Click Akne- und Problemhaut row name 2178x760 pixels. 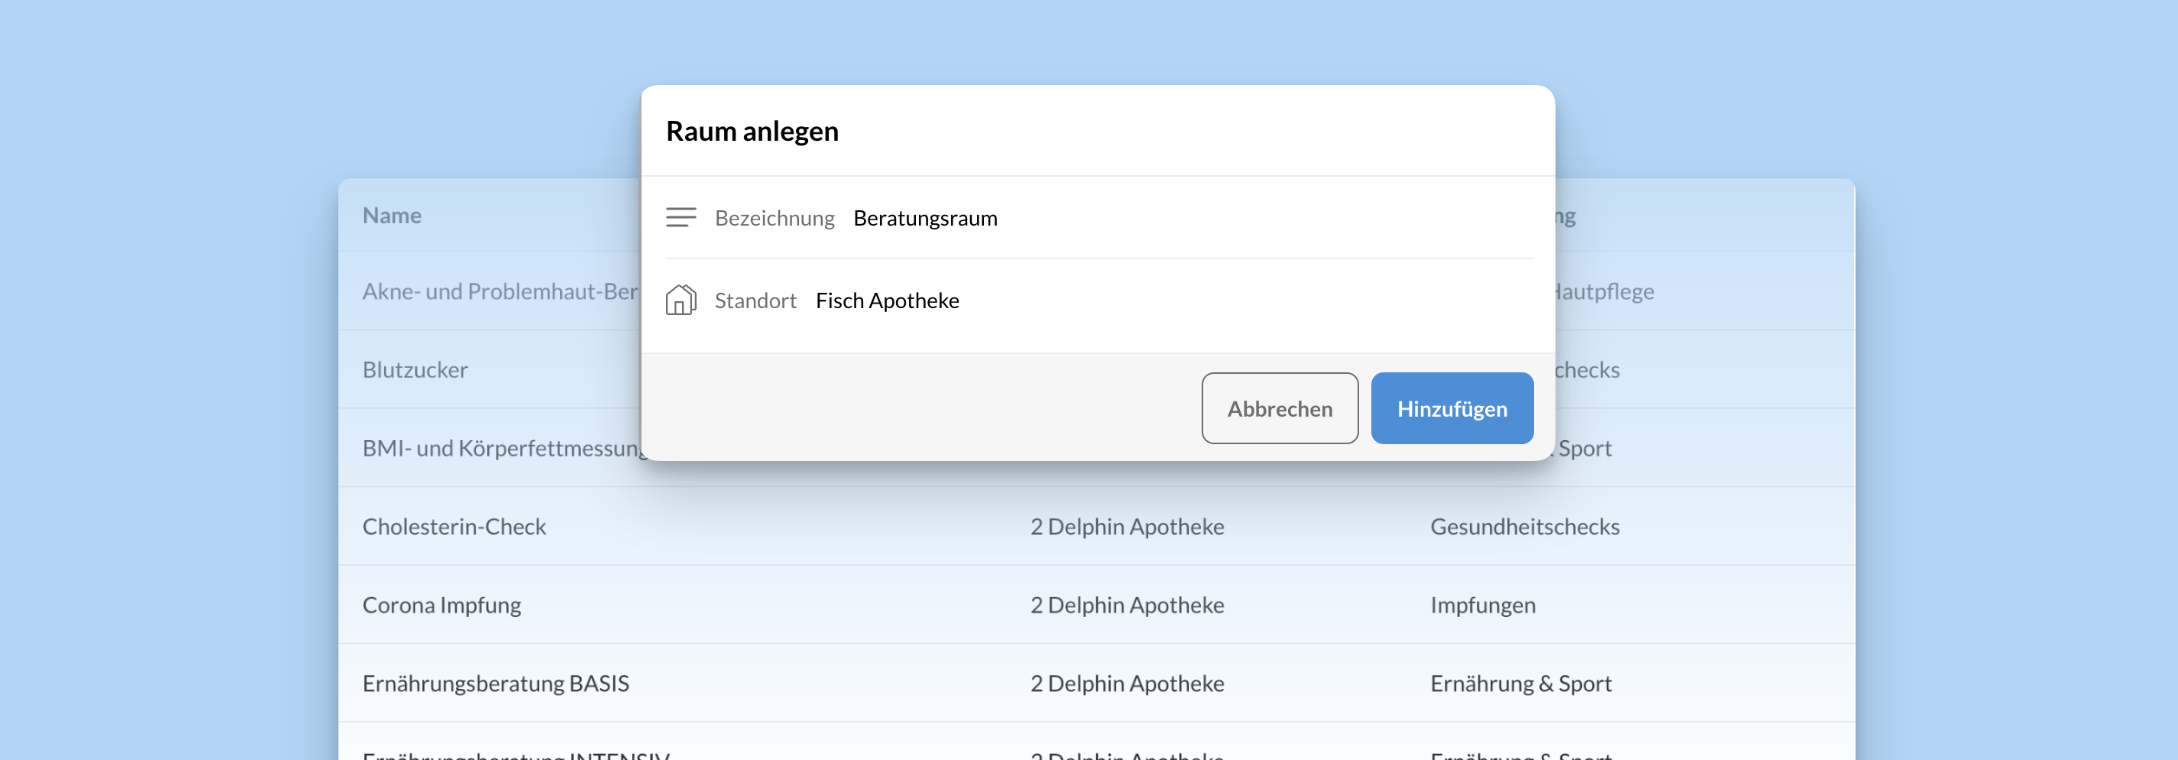tap(499, 291)
